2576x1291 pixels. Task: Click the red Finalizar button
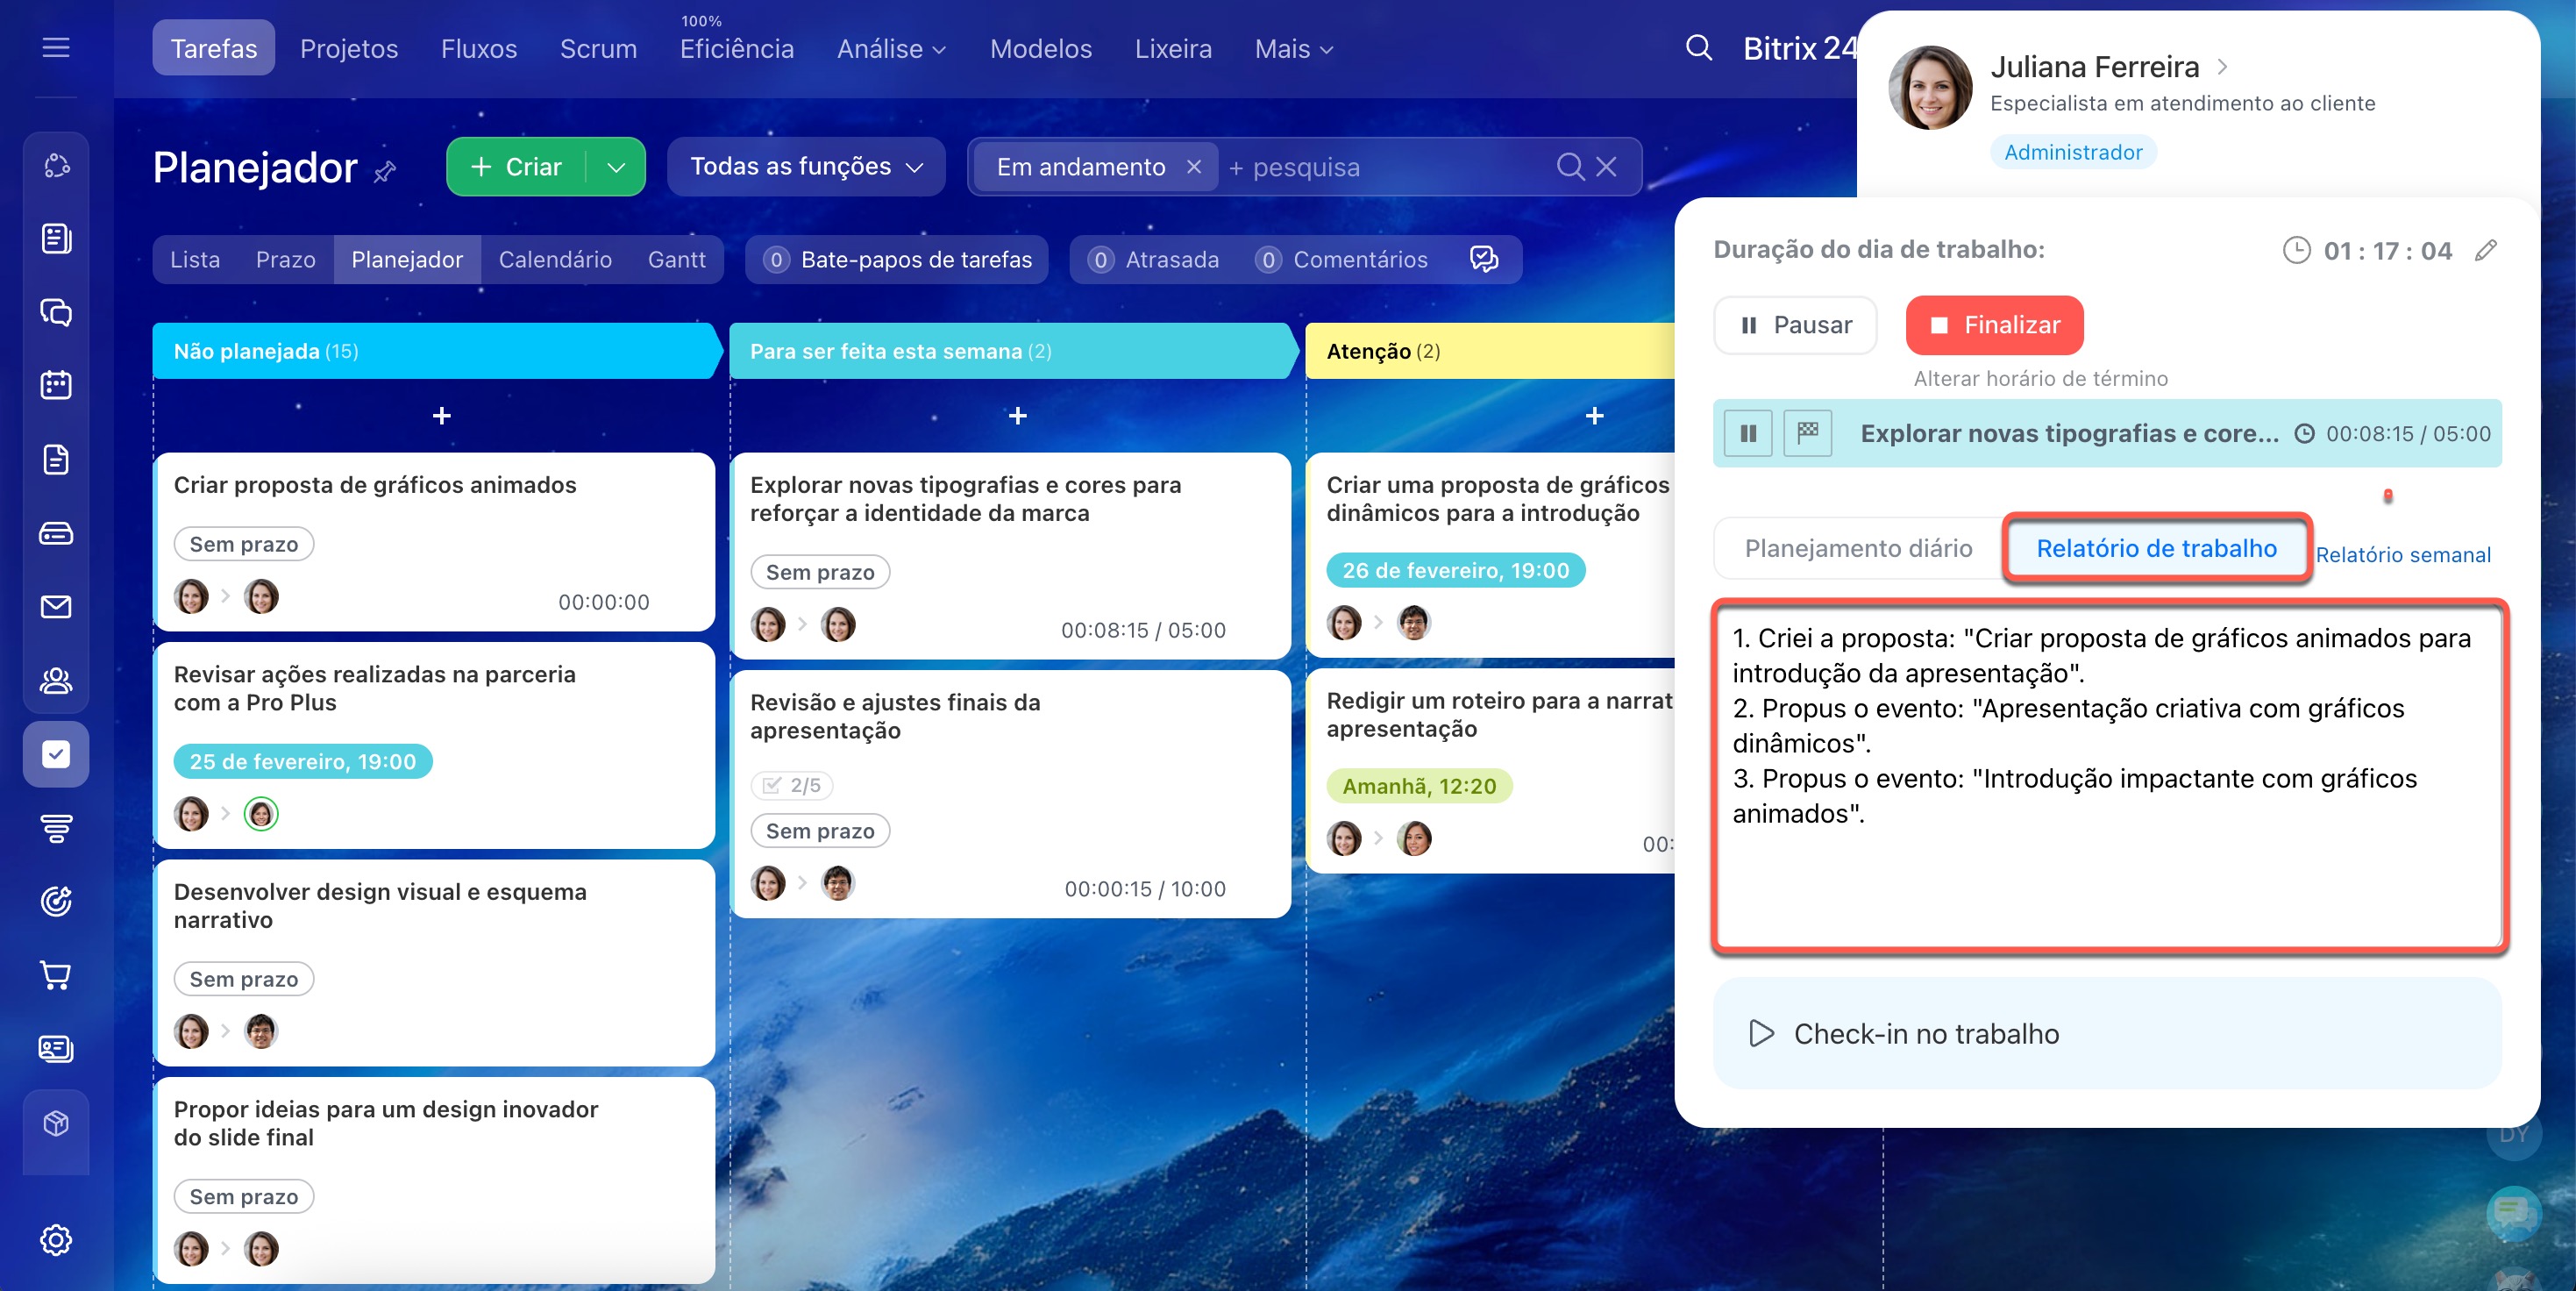tap(1994, 325)
